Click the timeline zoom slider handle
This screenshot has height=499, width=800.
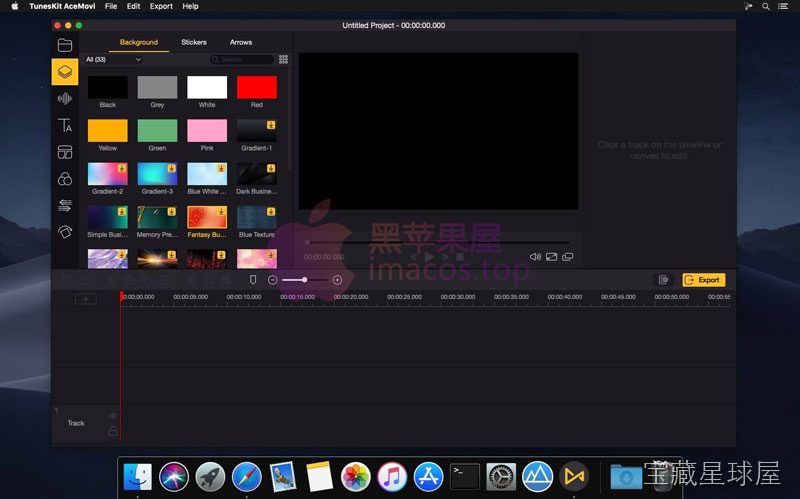click(304, 280)
